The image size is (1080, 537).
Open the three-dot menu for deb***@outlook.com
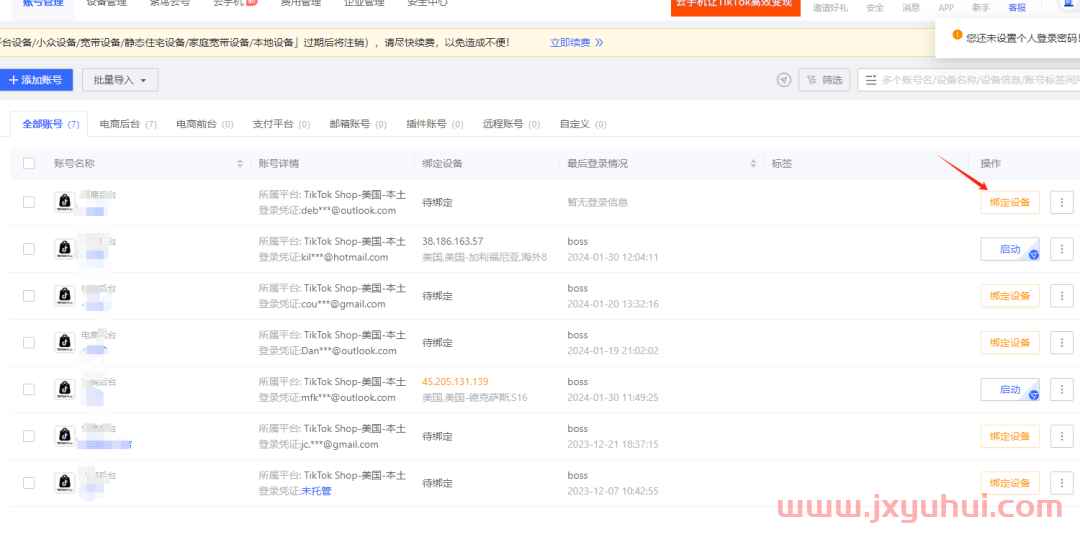(1061, 202)
